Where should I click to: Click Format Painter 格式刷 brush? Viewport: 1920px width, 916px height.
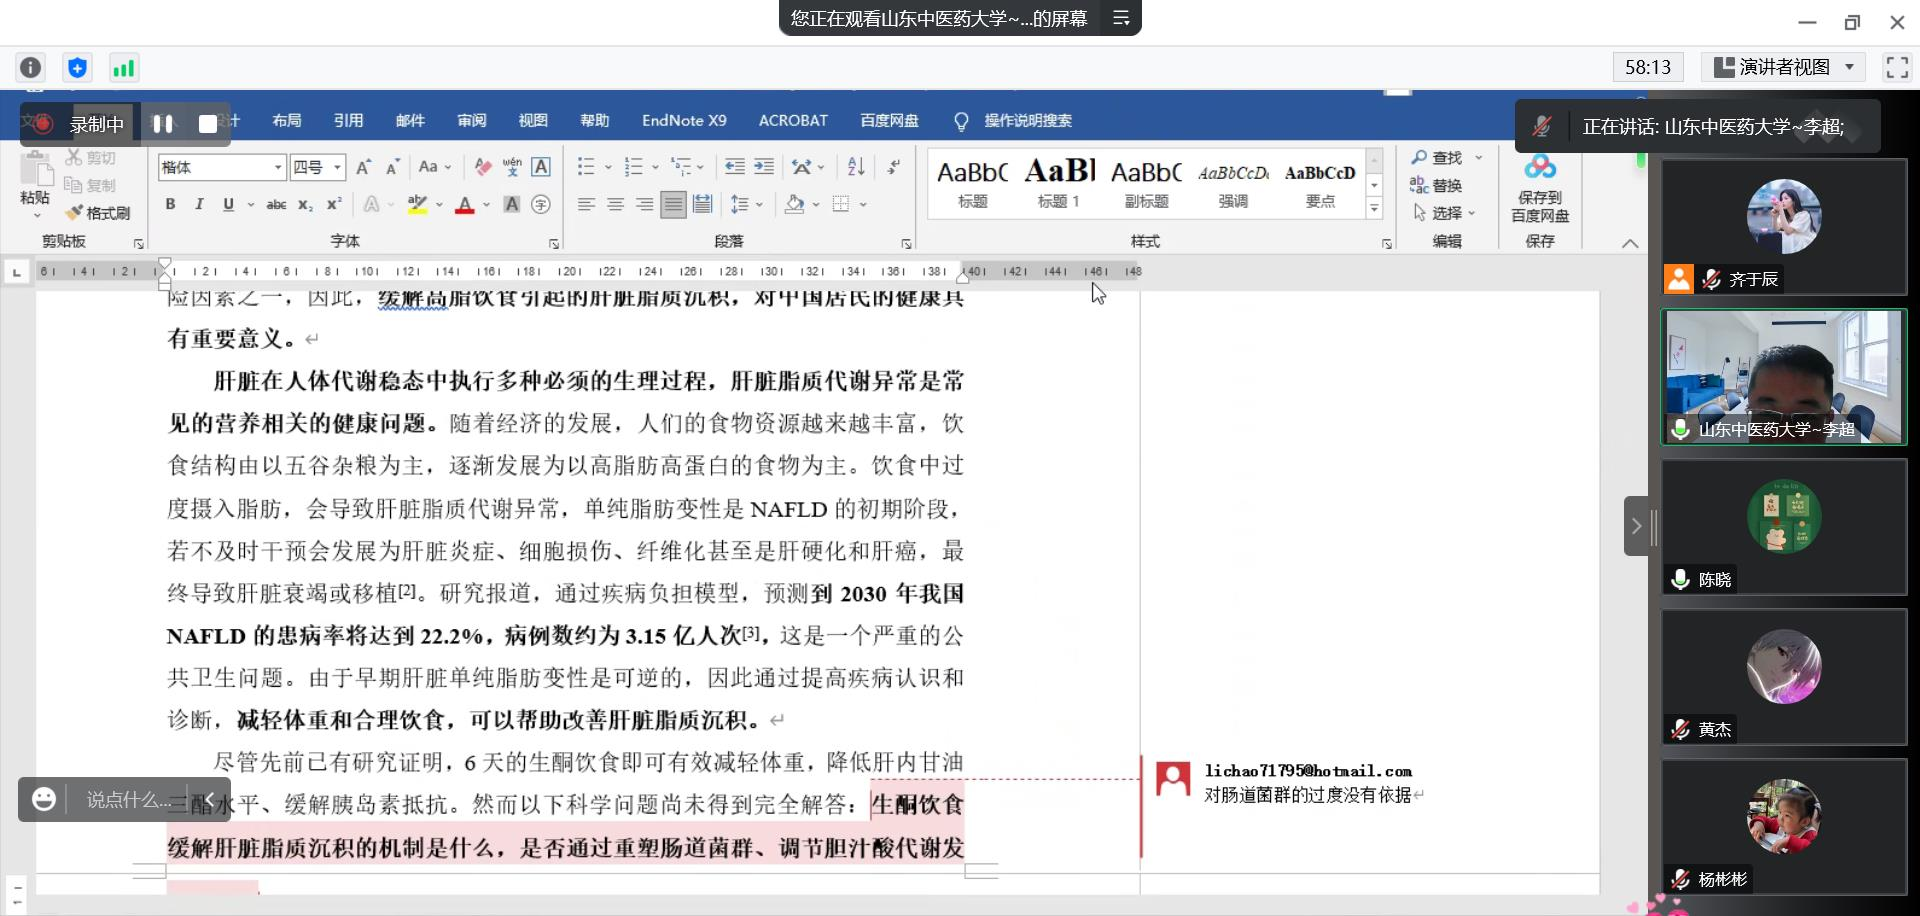click(98, 213)
